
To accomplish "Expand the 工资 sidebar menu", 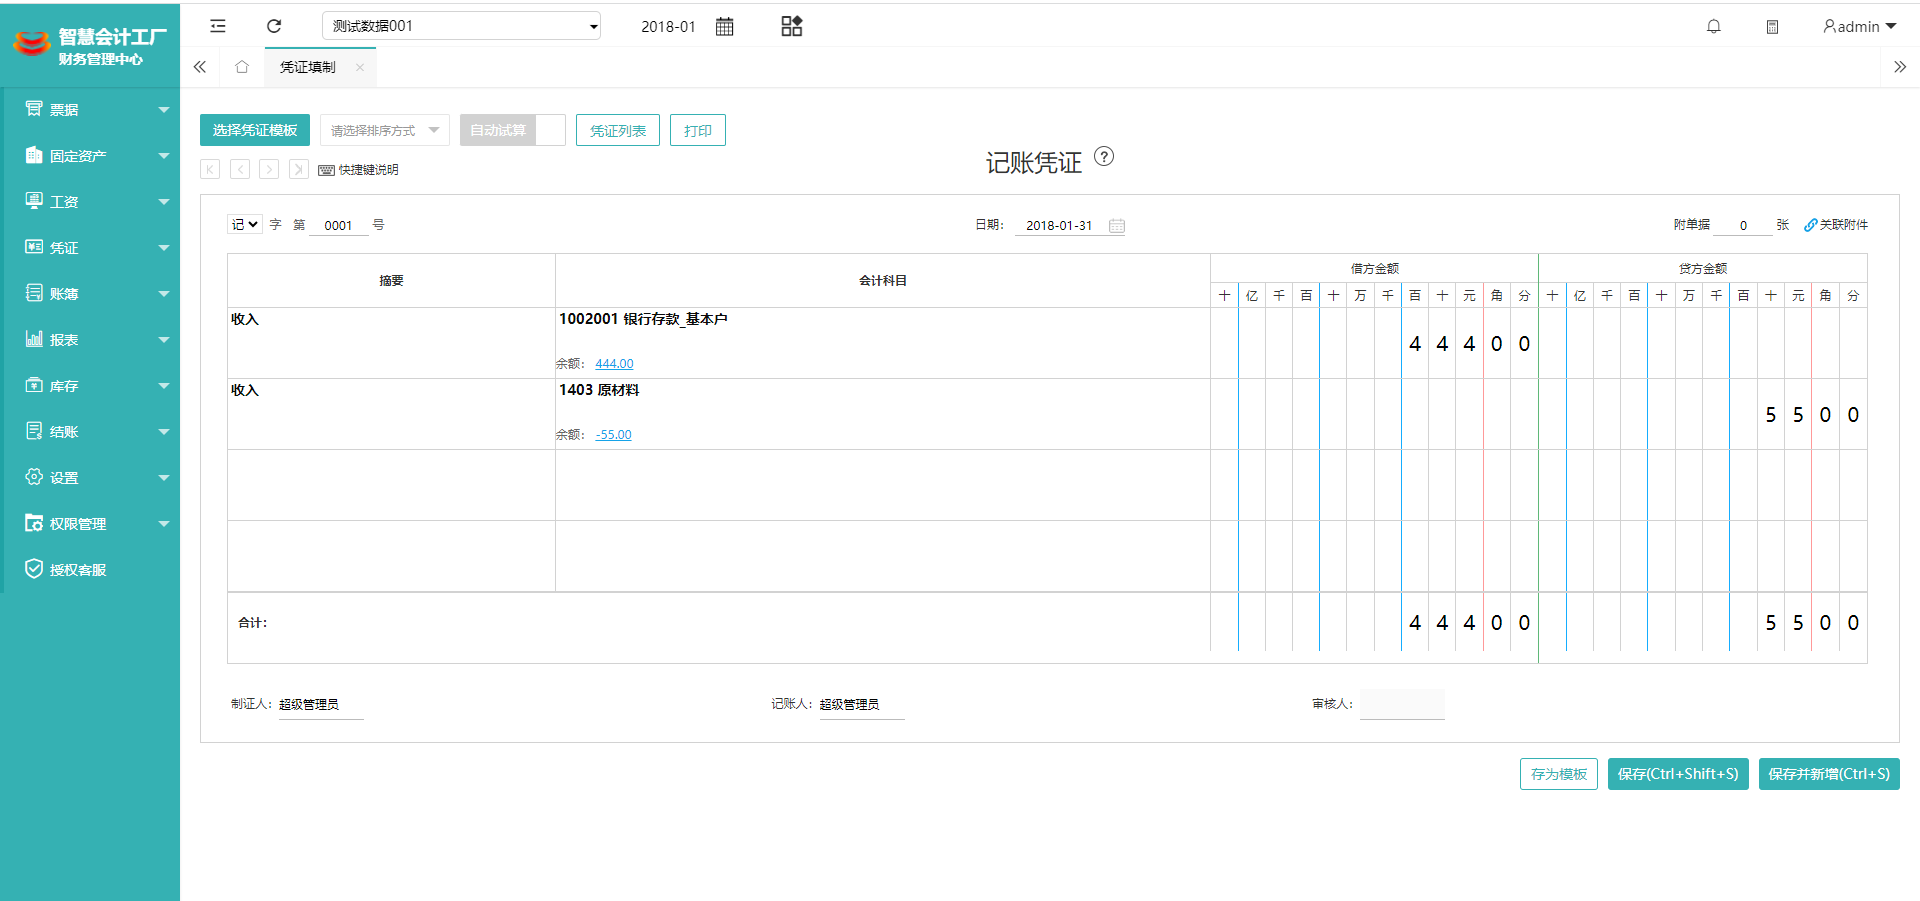I will (92, 202).
